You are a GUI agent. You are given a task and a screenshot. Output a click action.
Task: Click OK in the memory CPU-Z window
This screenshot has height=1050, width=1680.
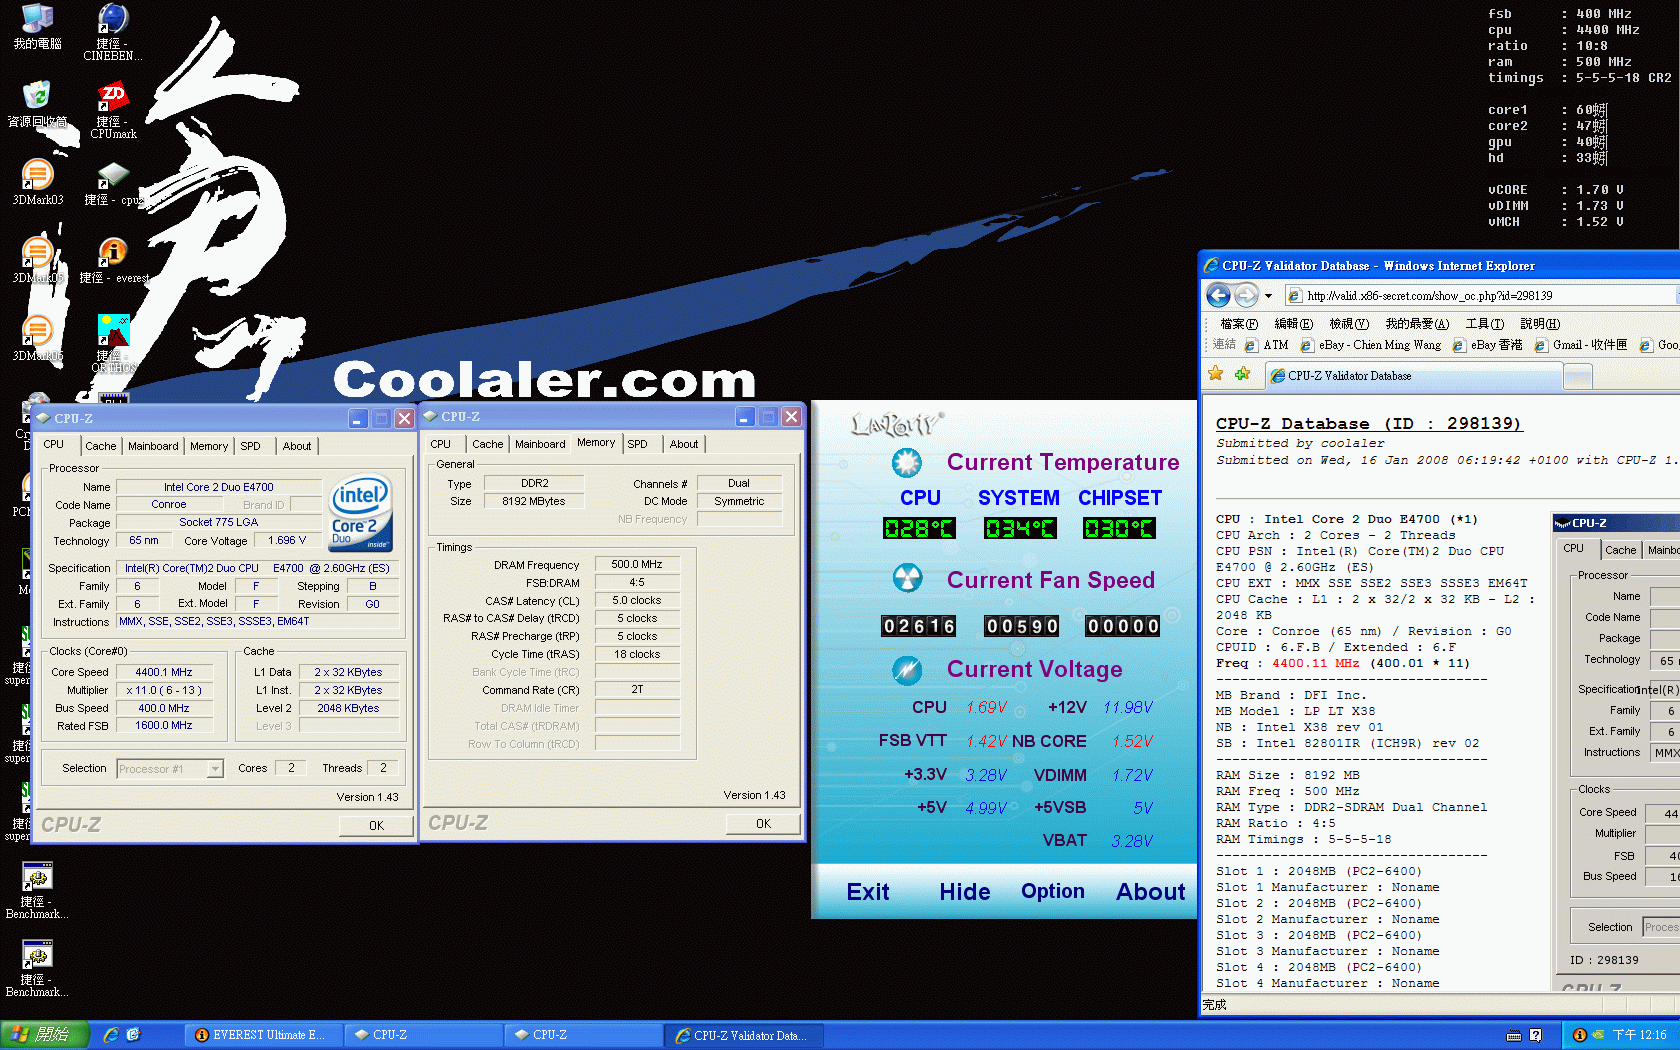pos(763,823)
